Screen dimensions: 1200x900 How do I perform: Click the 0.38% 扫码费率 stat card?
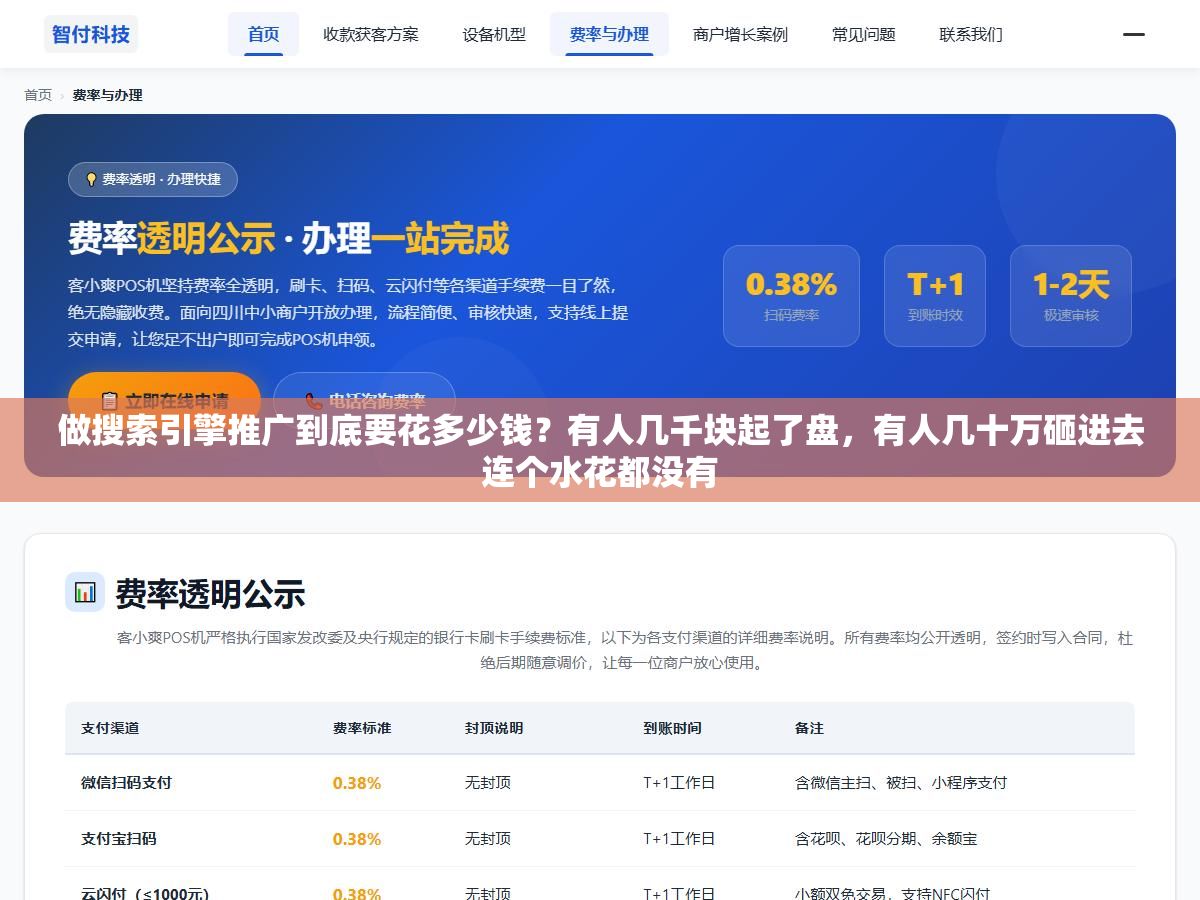[x=791, y=296]
